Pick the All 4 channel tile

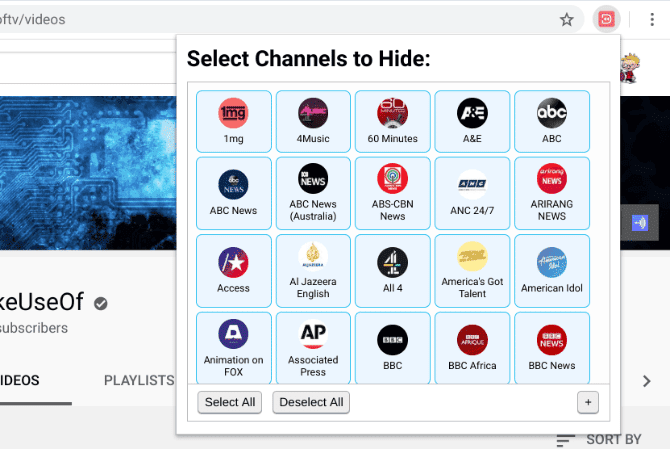(x=393, y=271)
